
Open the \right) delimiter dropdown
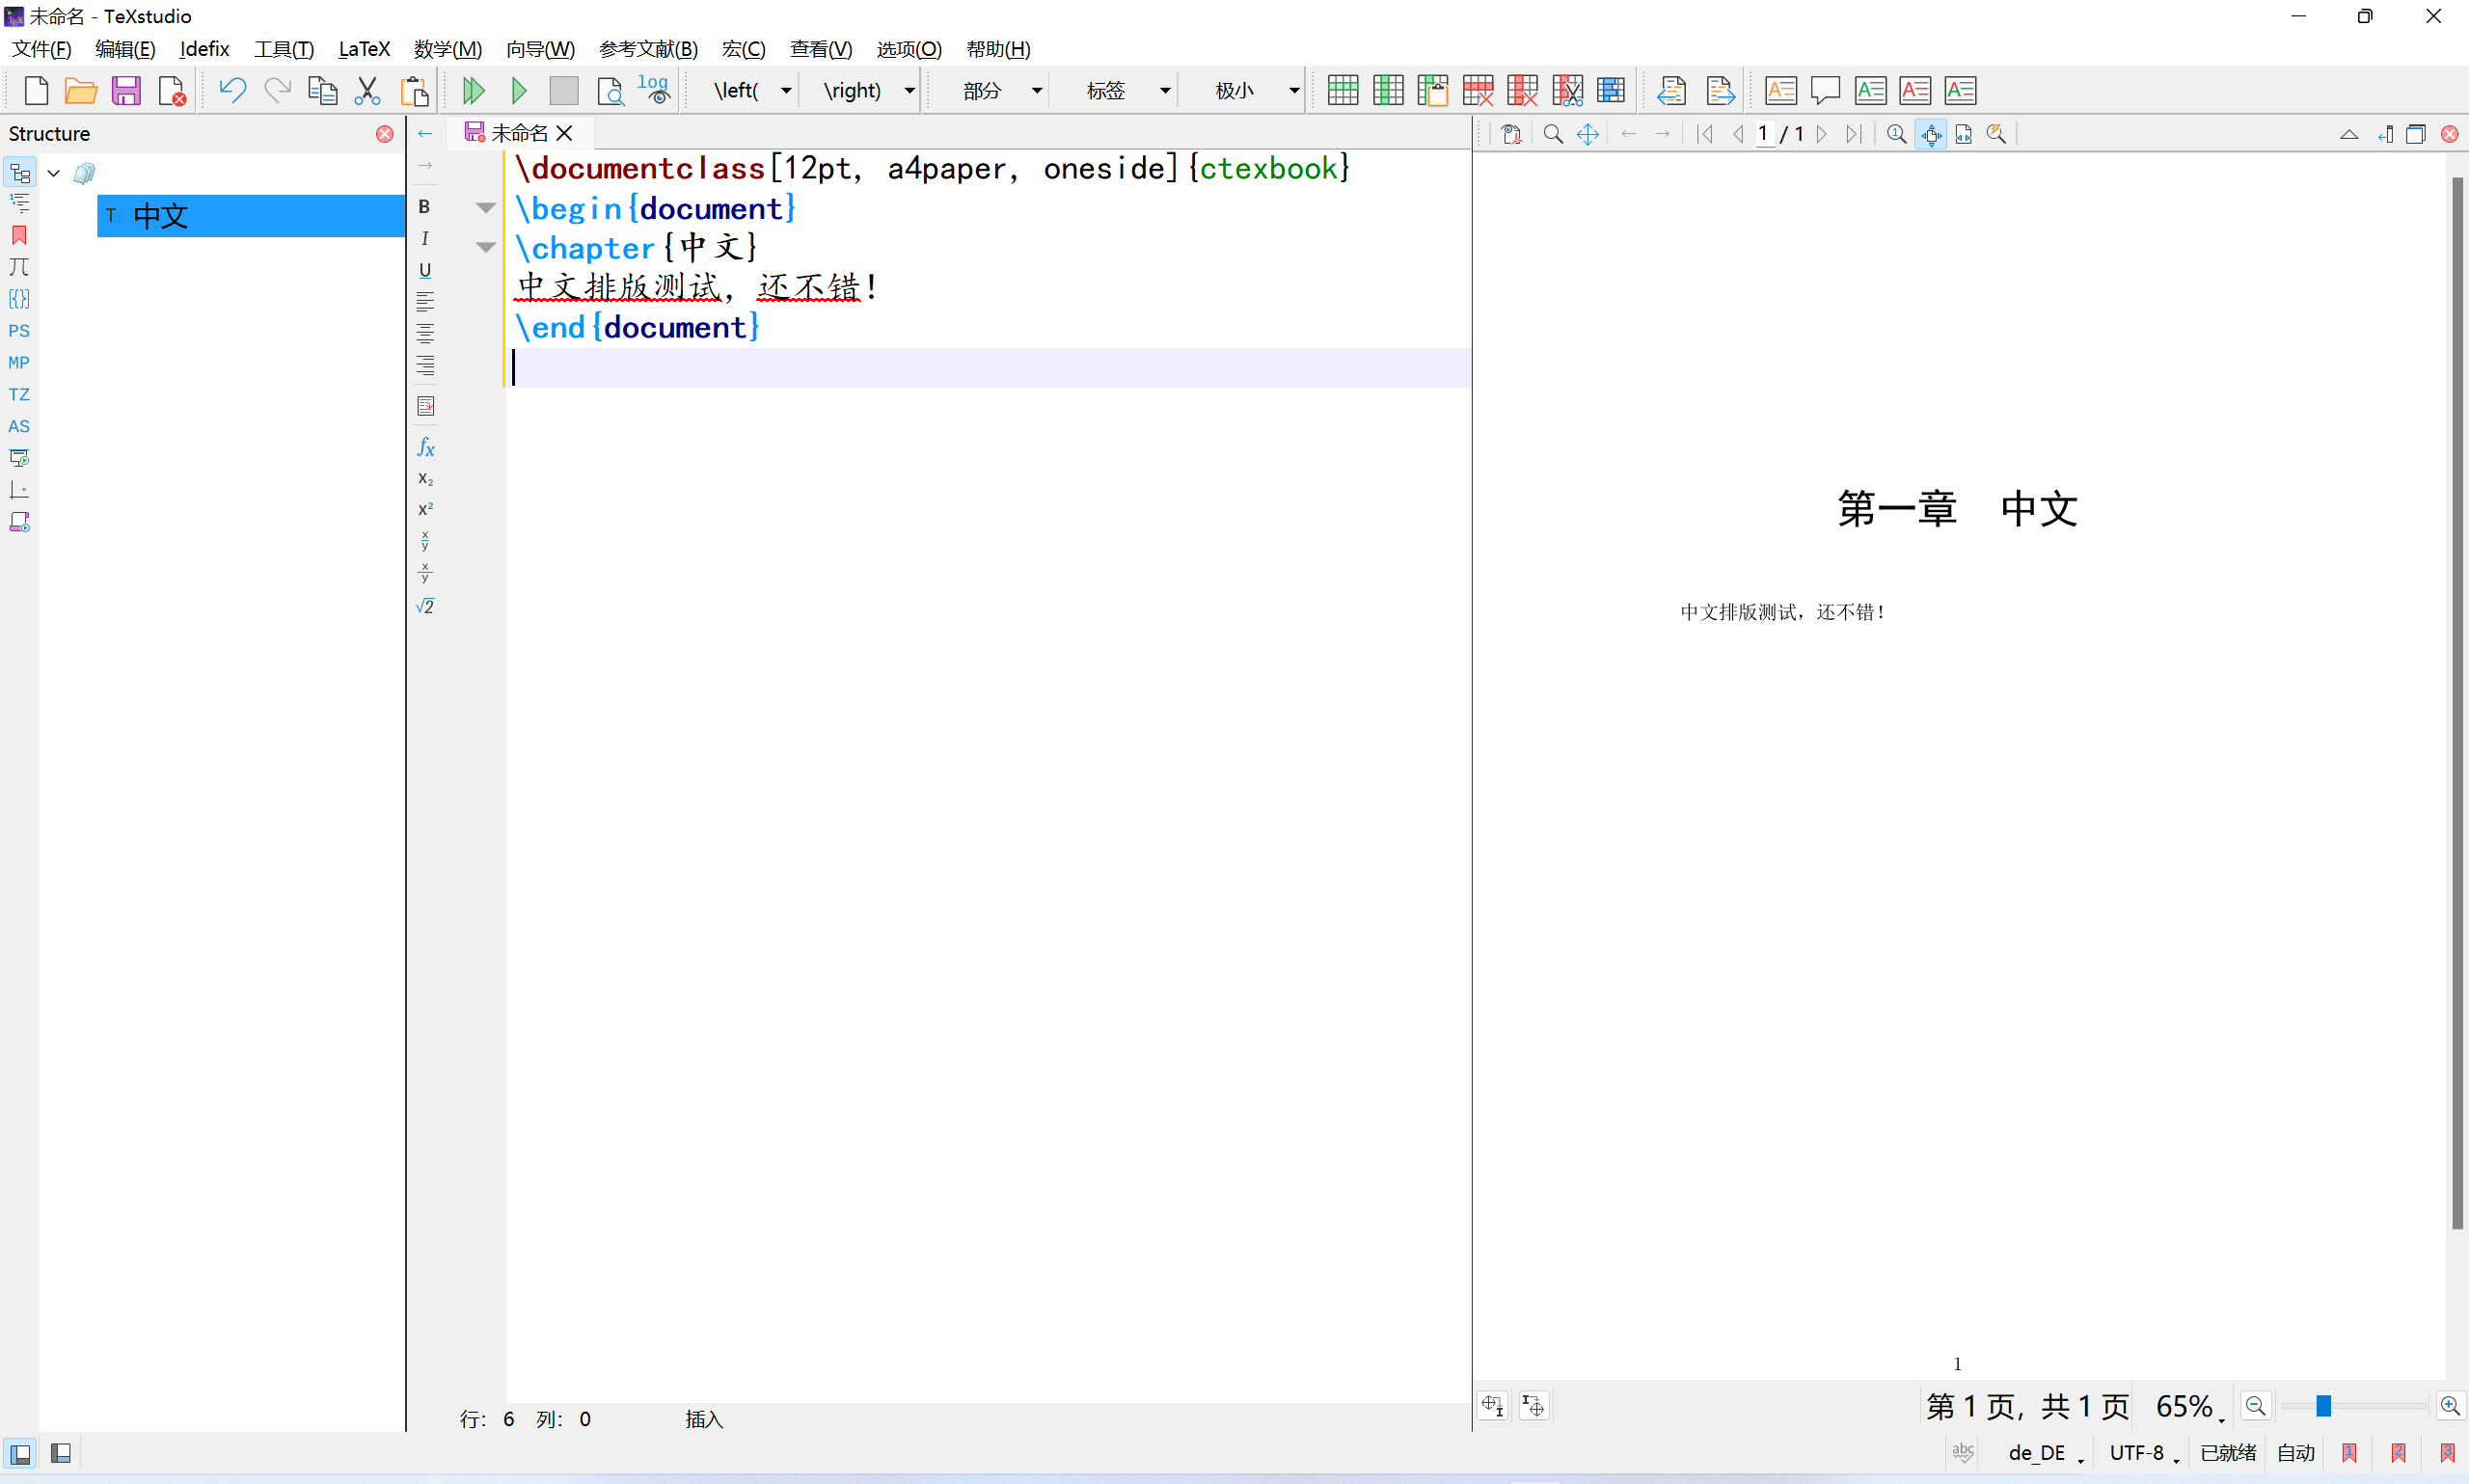click(910, 91)
